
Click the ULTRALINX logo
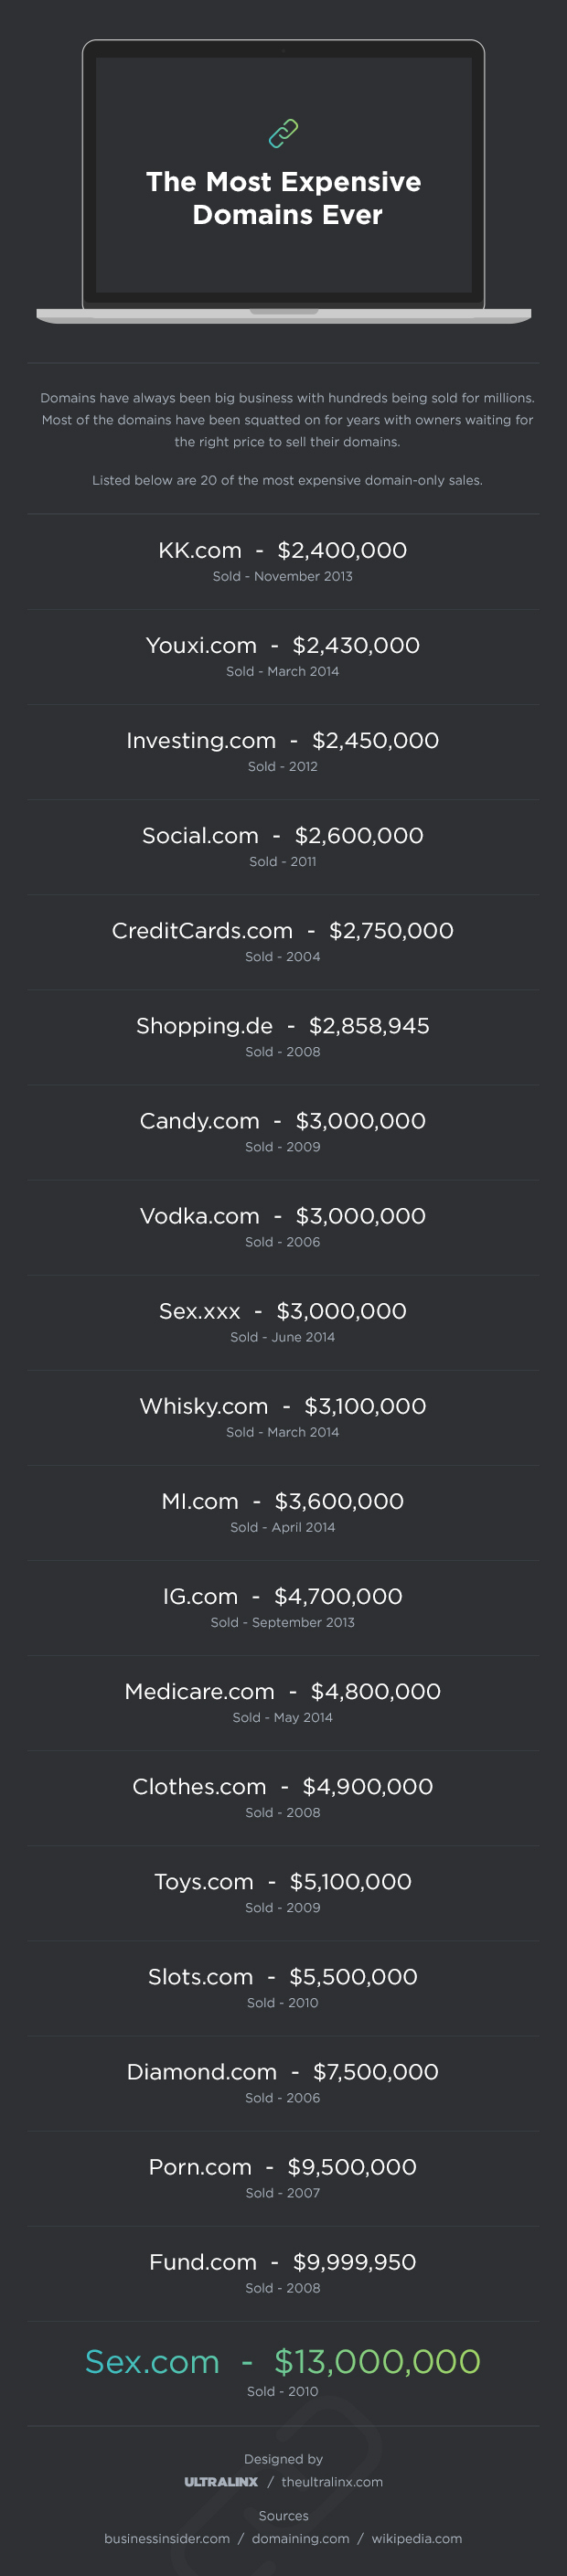click(x=221, y=2481)
